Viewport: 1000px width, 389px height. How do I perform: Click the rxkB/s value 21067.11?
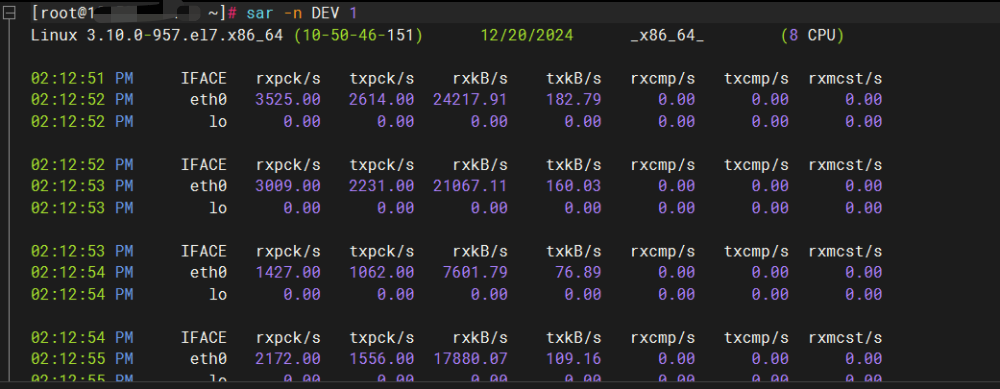tap(470, 186)
